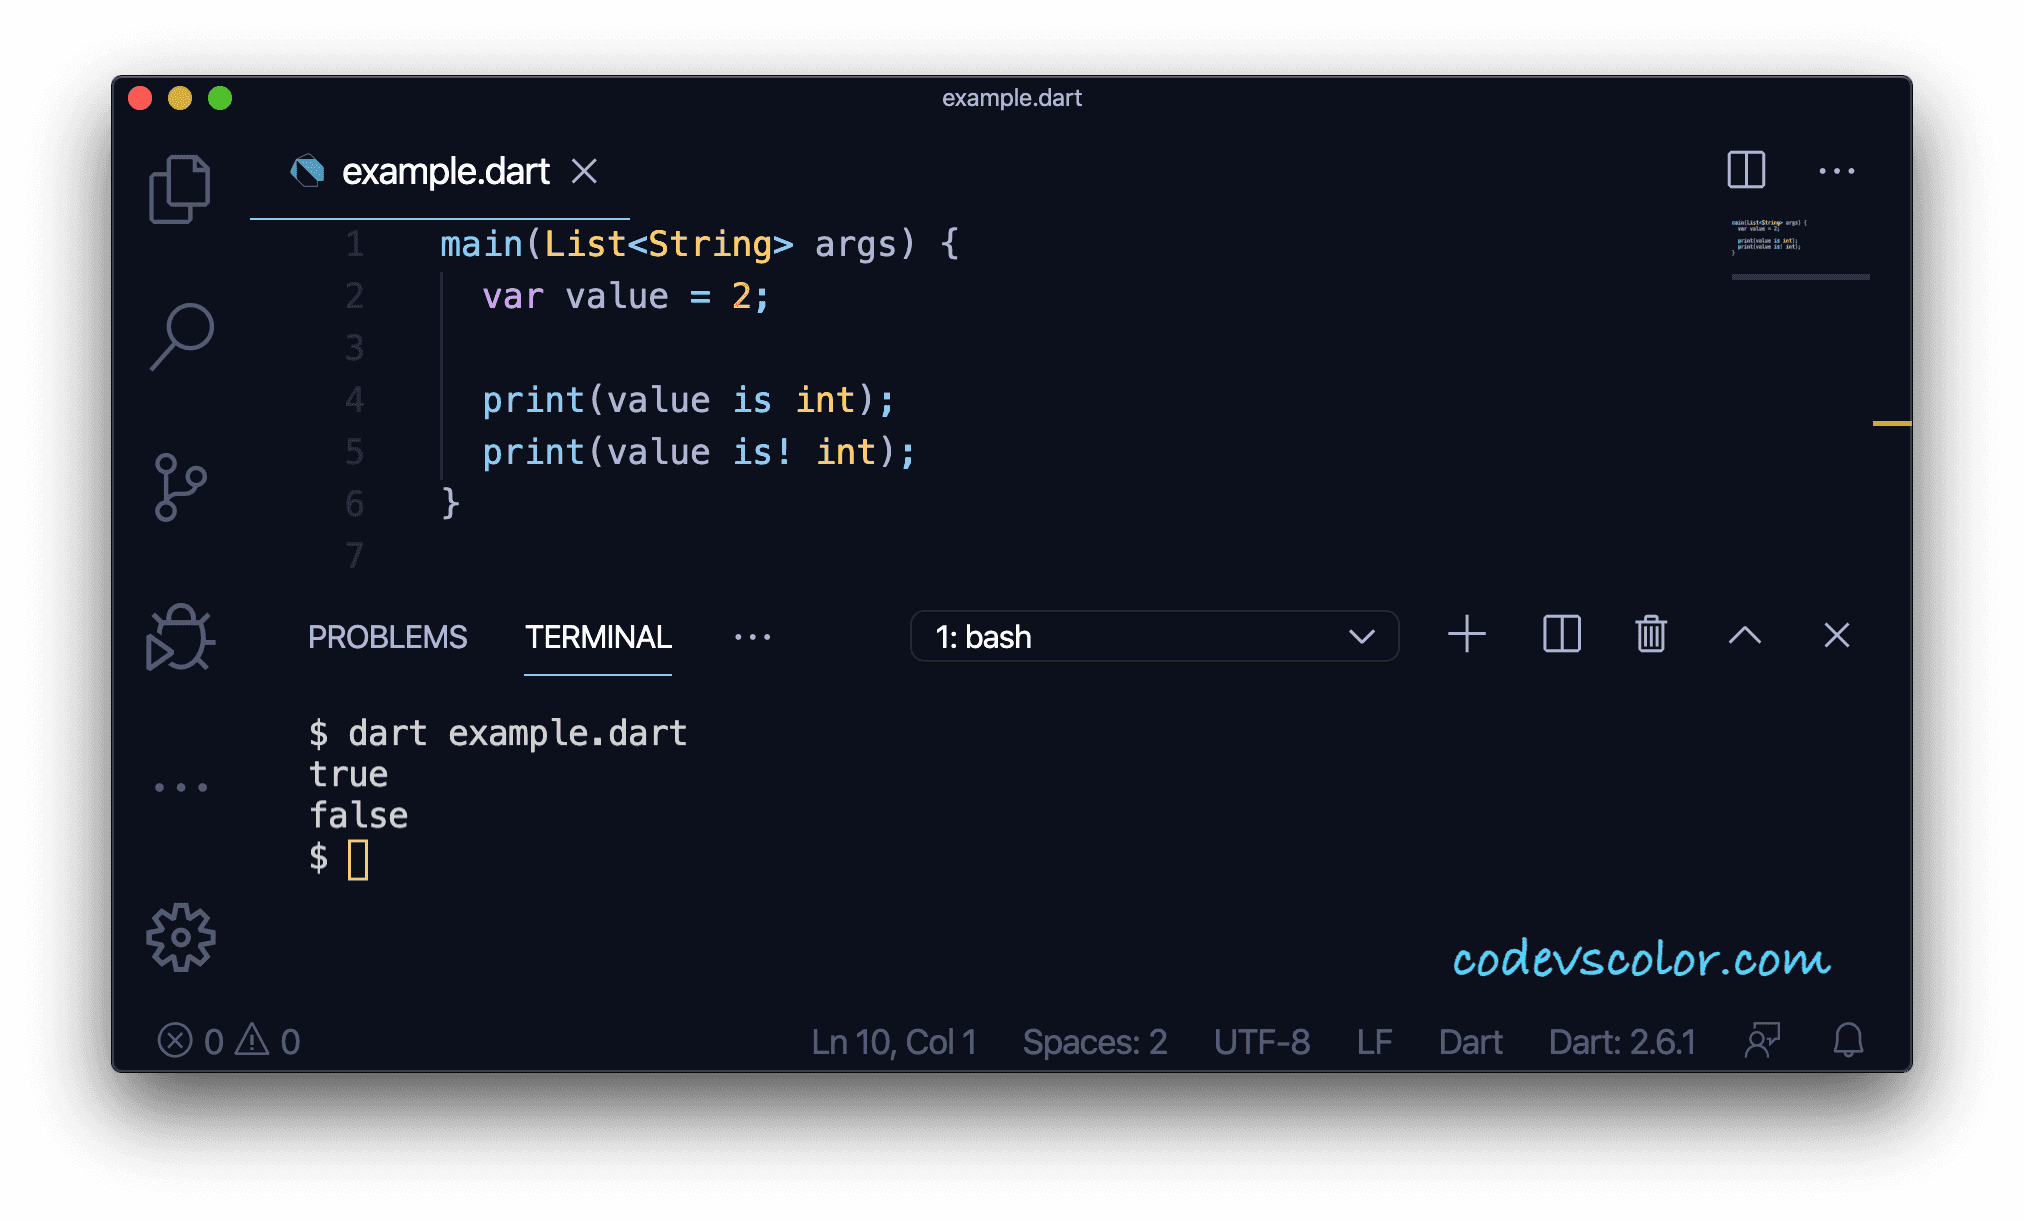Switch to the PROBLEMS tab

click(x=387, y=637)
